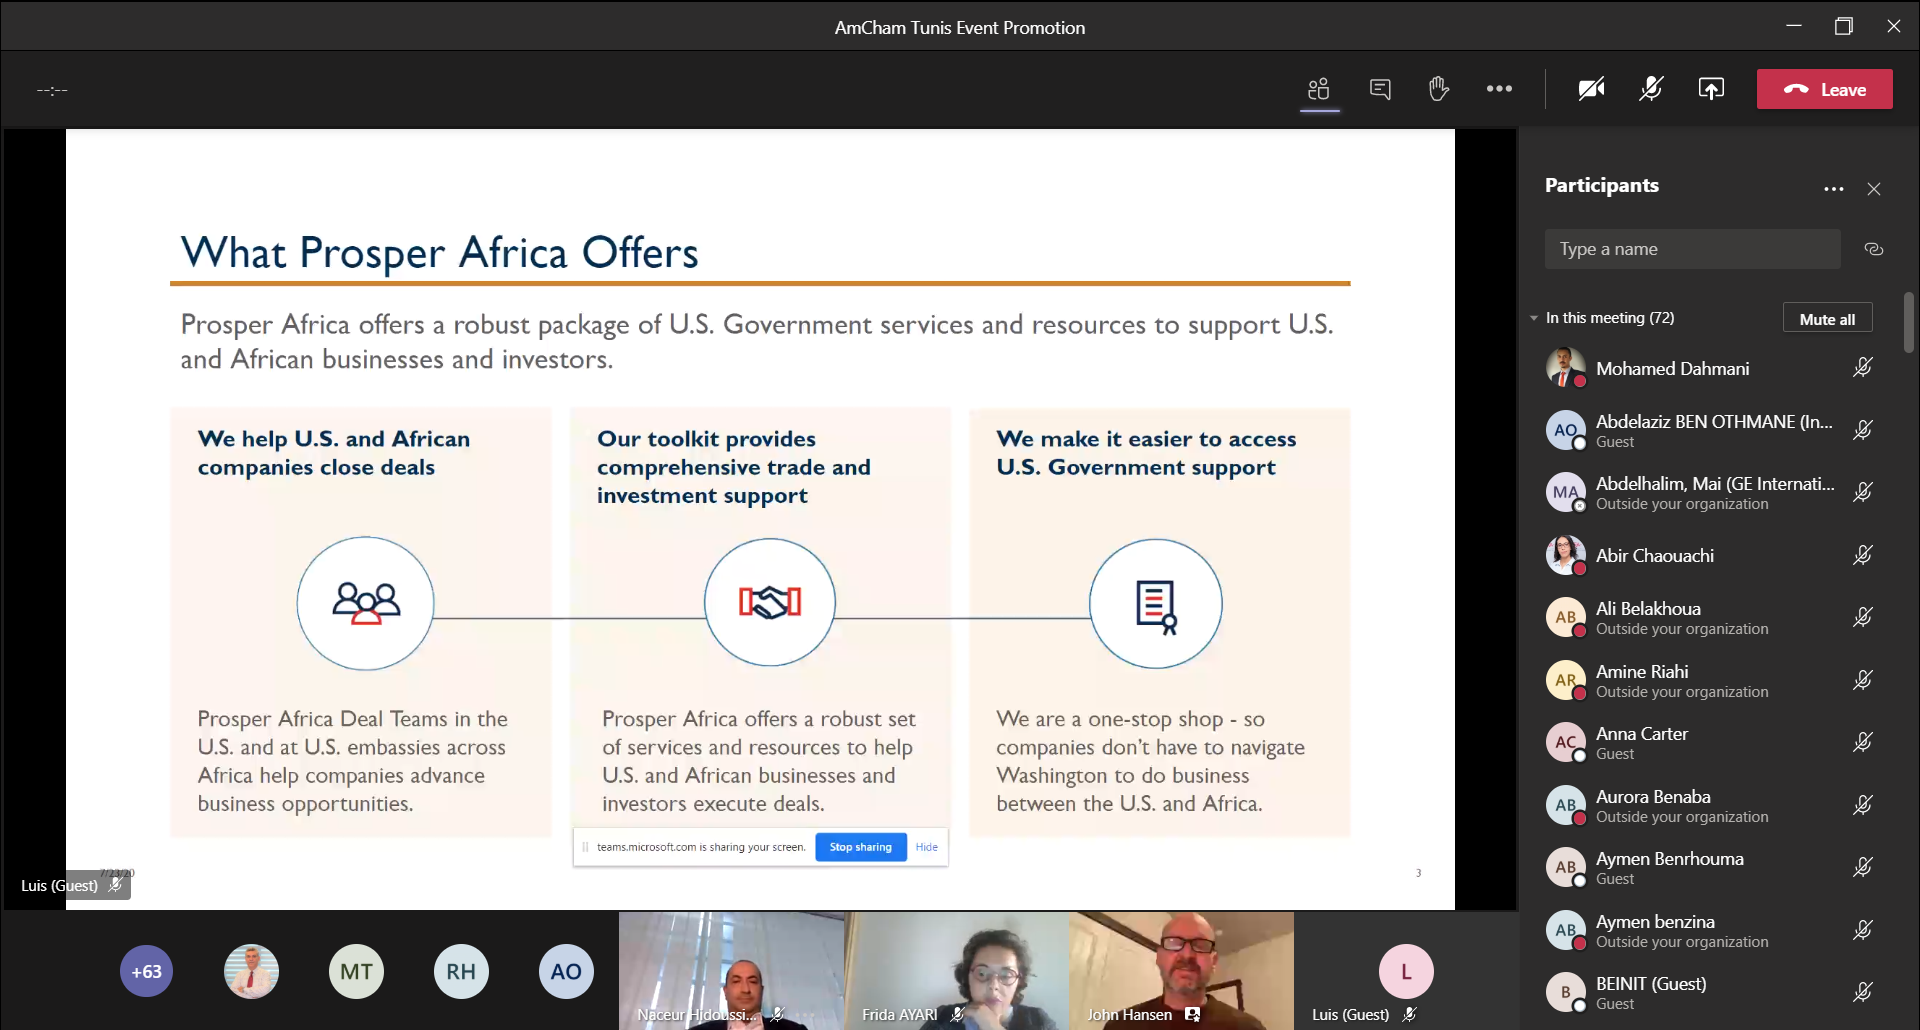Mute all participants

coord(1827,318)
